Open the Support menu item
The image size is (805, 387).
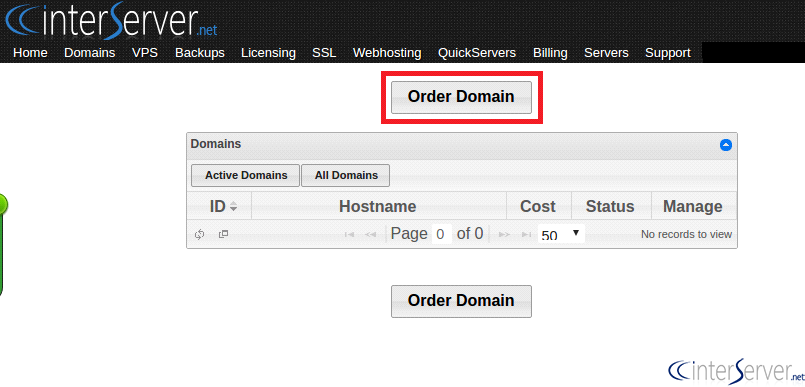pyautogui.click(x=668, y=53)
